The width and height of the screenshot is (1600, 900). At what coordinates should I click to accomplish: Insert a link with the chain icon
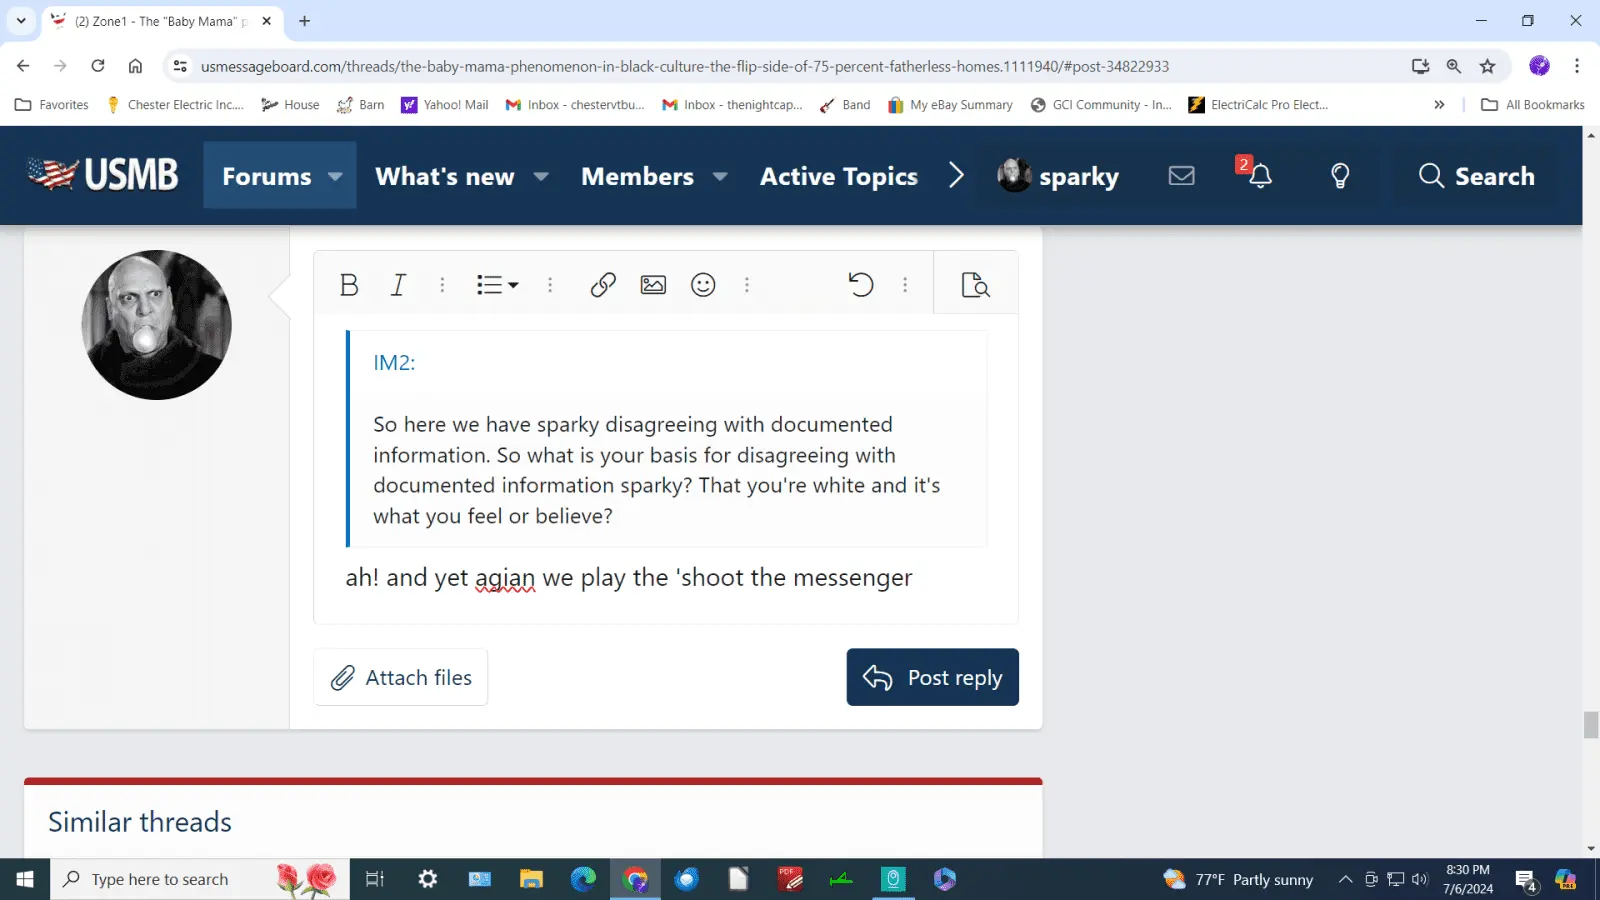pos(603,285)
